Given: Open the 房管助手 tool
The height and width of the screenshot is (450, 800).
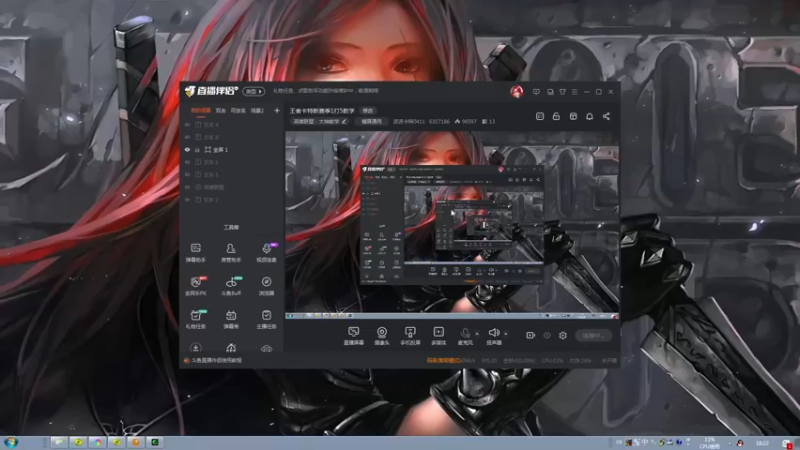Looking at the screenshot, I should [231, 252].
